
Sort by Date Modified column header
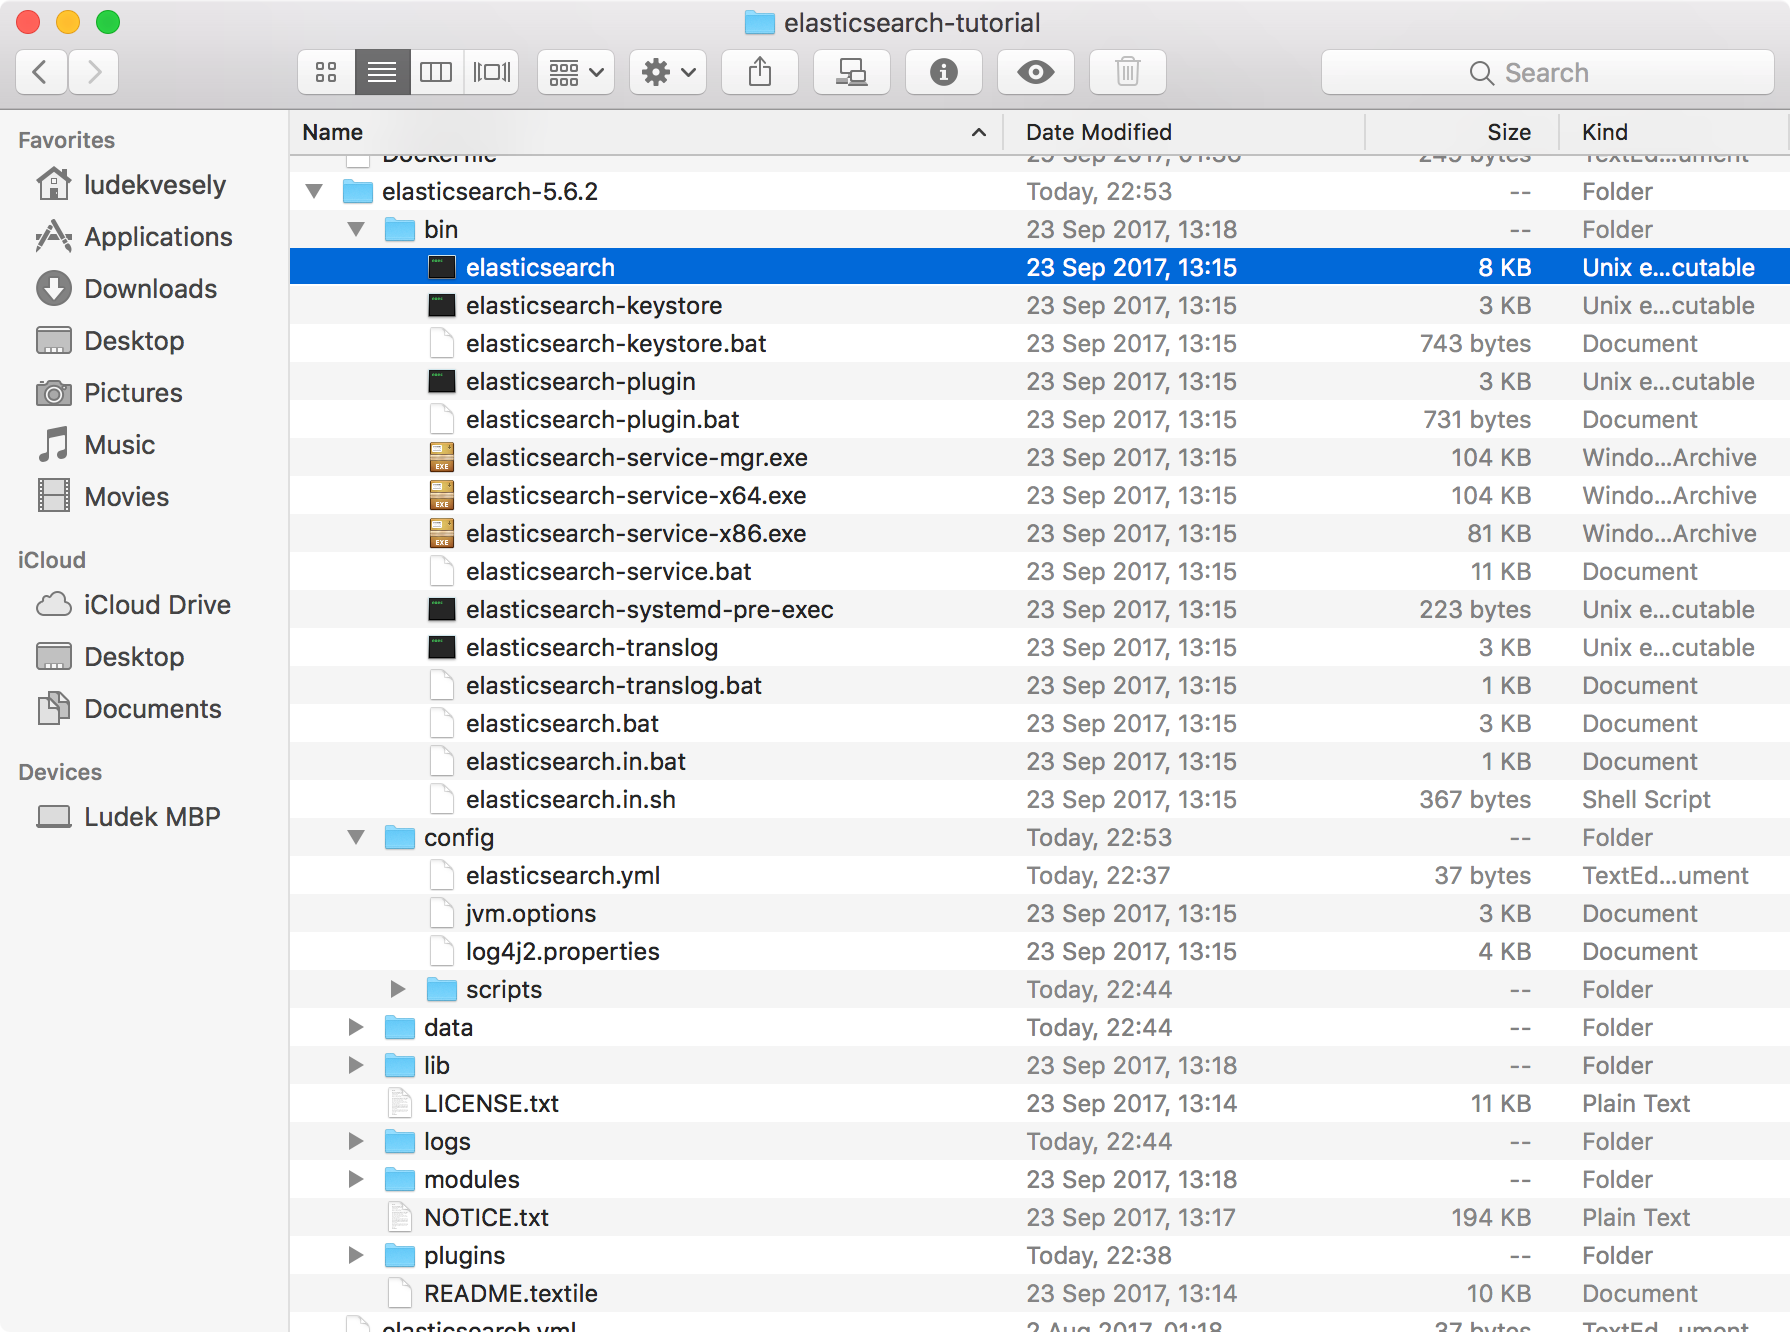point(1186,132)
